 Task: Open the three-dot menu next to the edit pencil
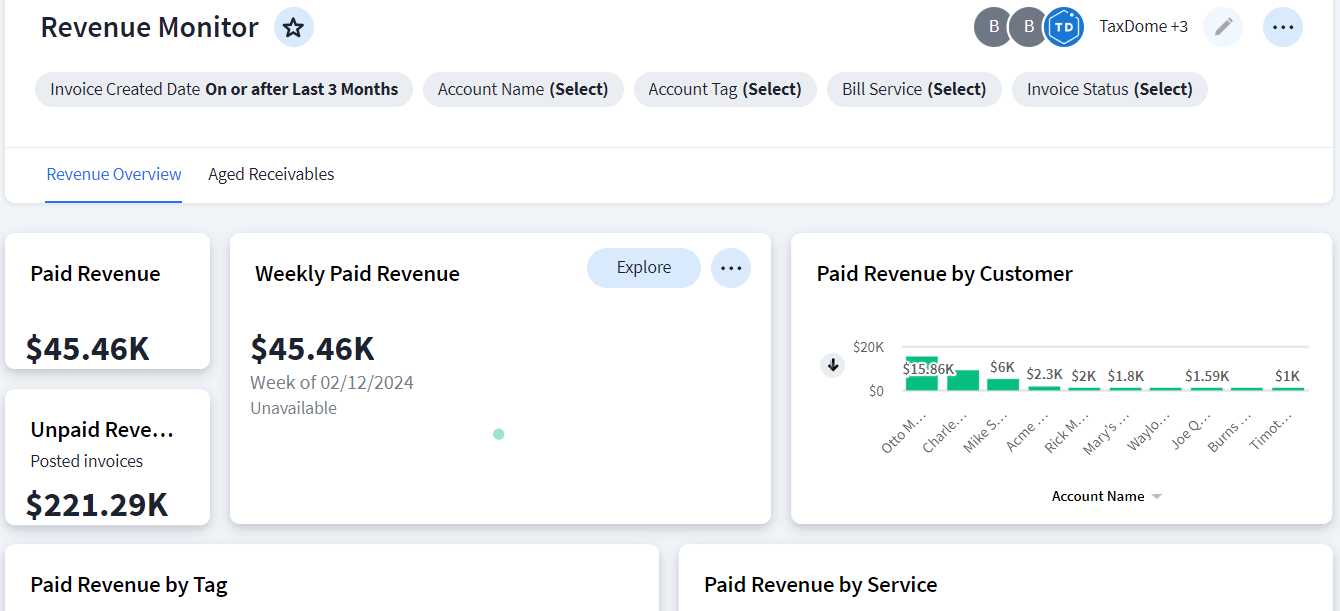[x=1283, y=27]
